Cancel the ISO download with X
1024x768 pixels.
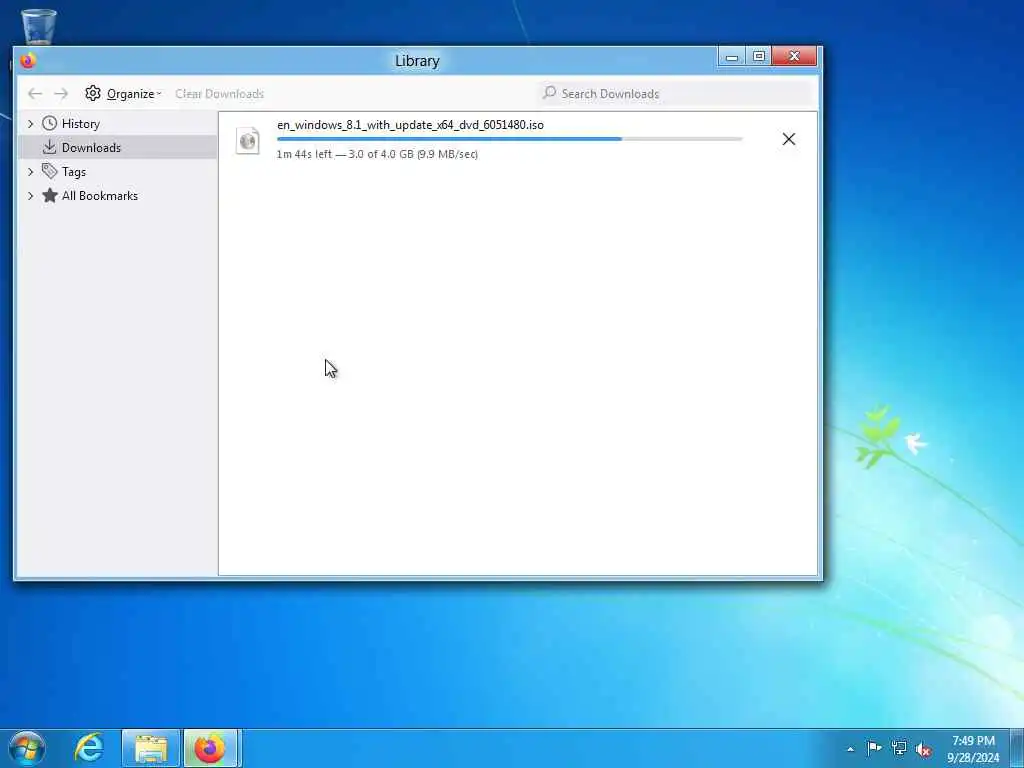[x=789, y=139]
